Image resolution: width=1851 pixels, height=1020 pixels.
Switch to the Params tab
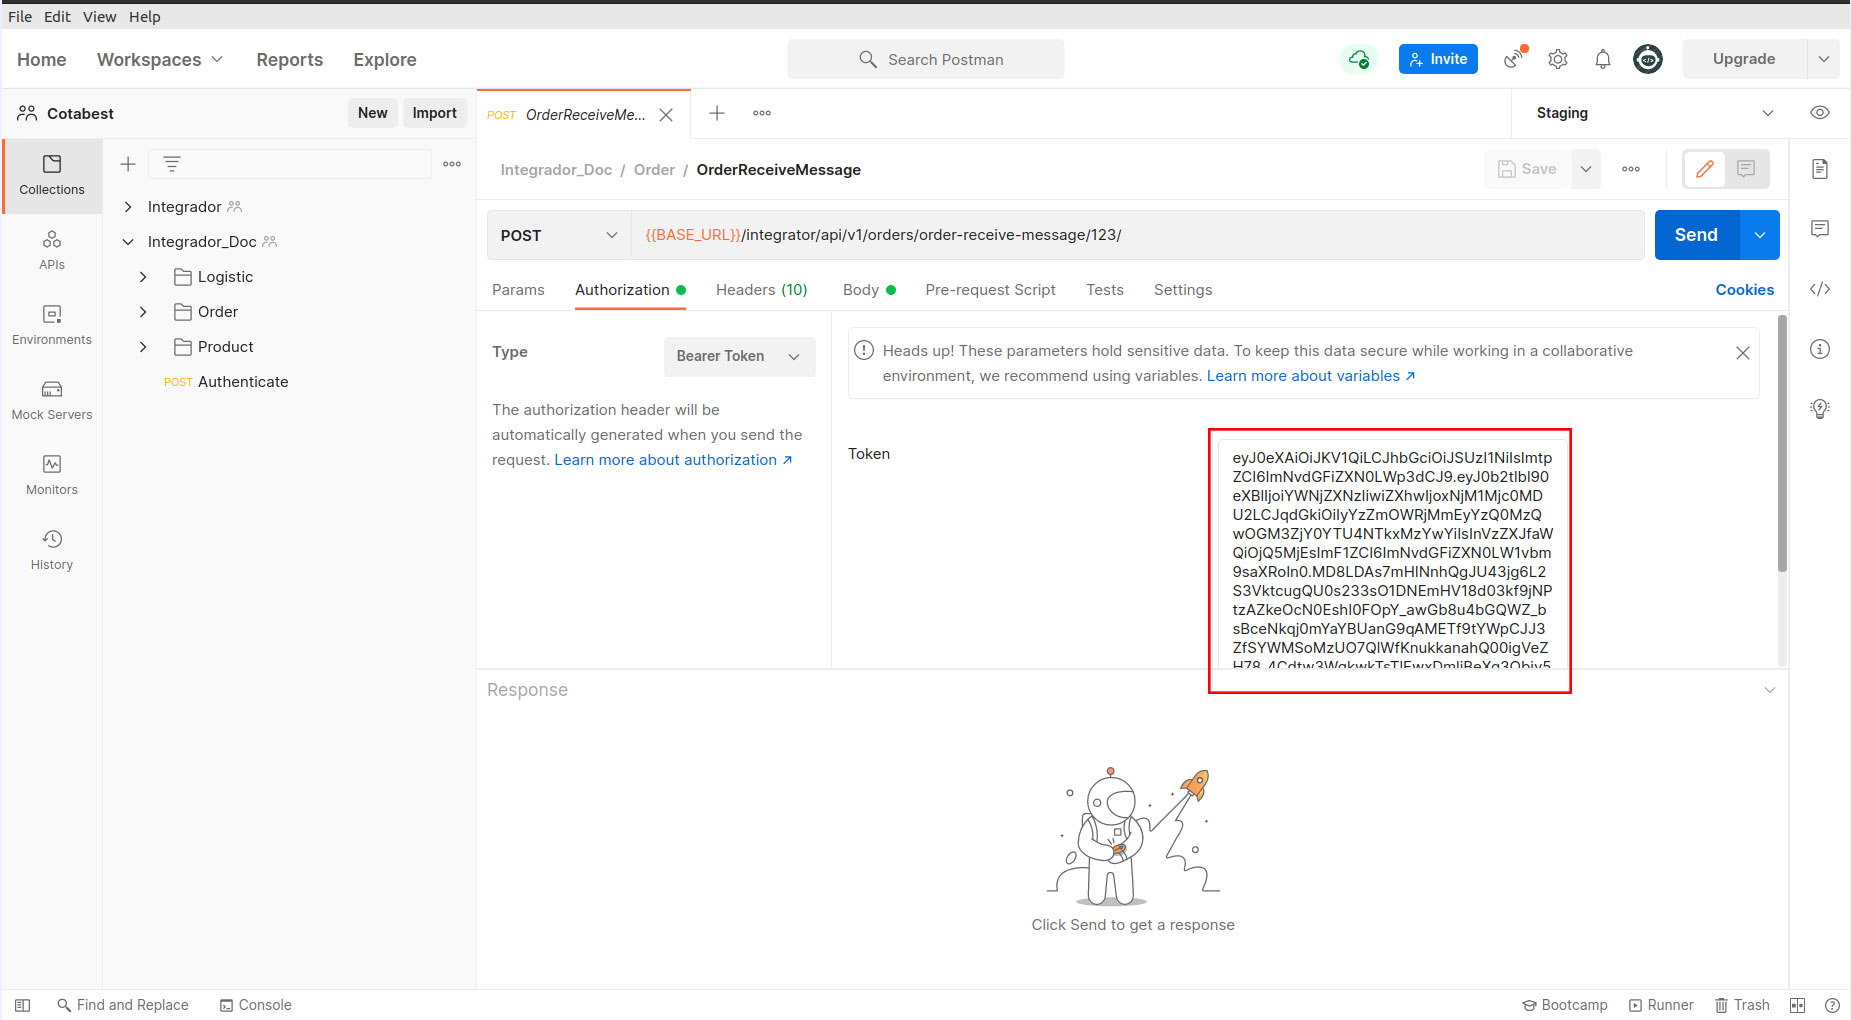point(518,290)
